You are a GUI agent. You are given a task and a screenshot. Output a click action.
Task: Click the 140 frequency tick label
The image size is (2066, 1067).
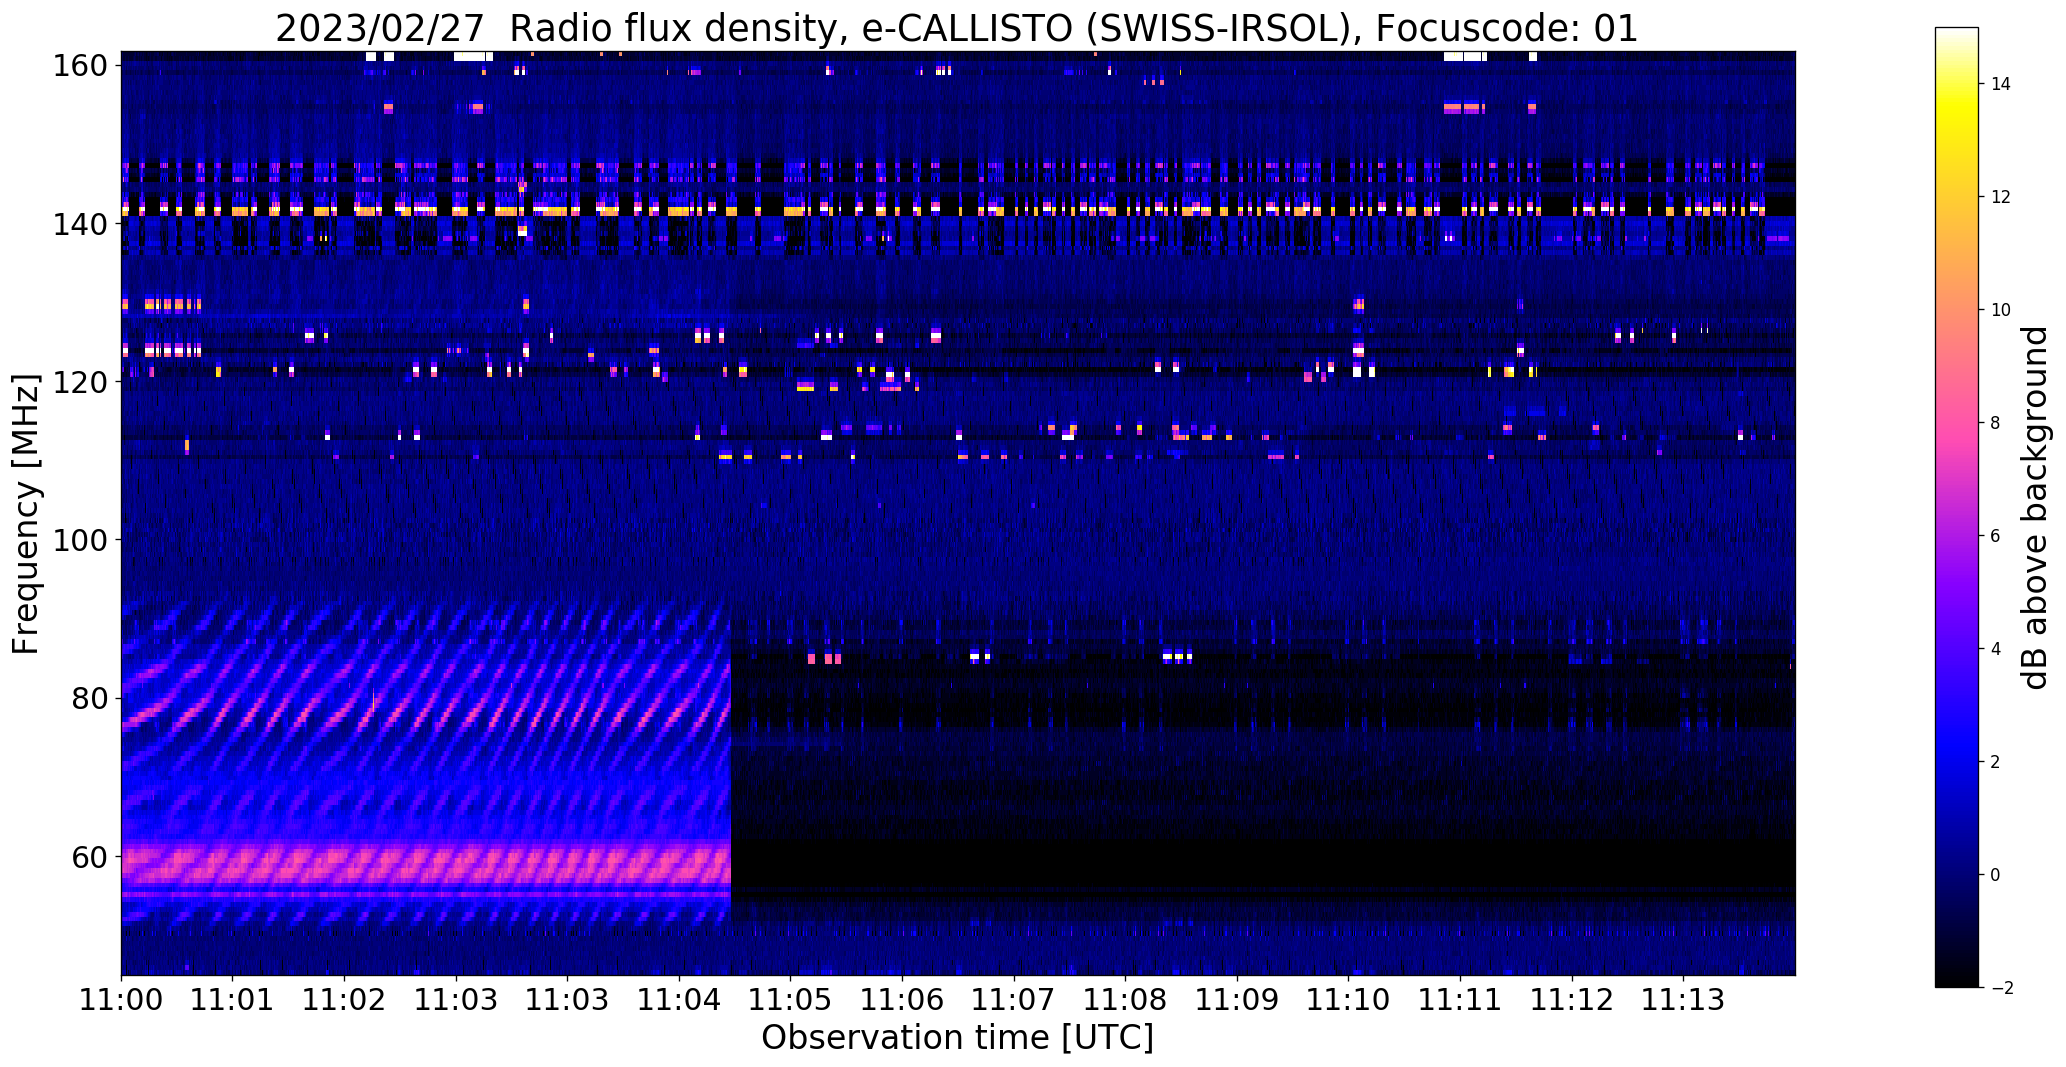coord(78,225)
